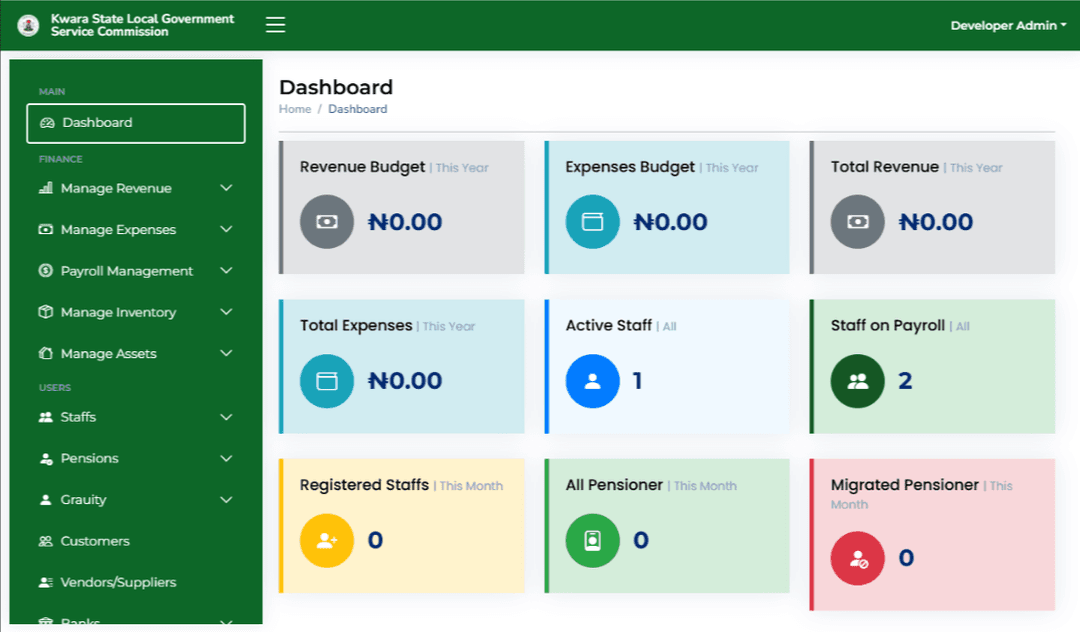Click the Expenses Budget wallet icon
1080x632 pixels.
click(x=592, y=222)
